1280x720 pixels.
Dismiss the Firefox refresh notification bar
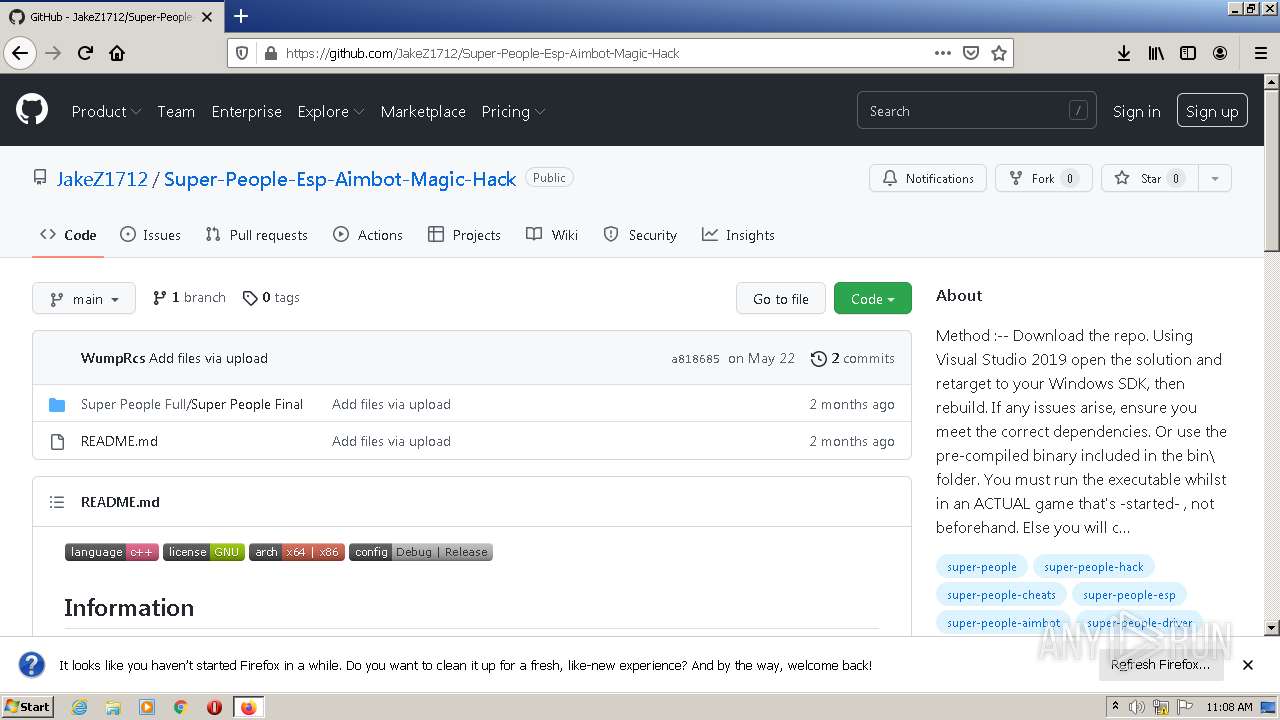pyautogui.click(x=1247, y=665)
